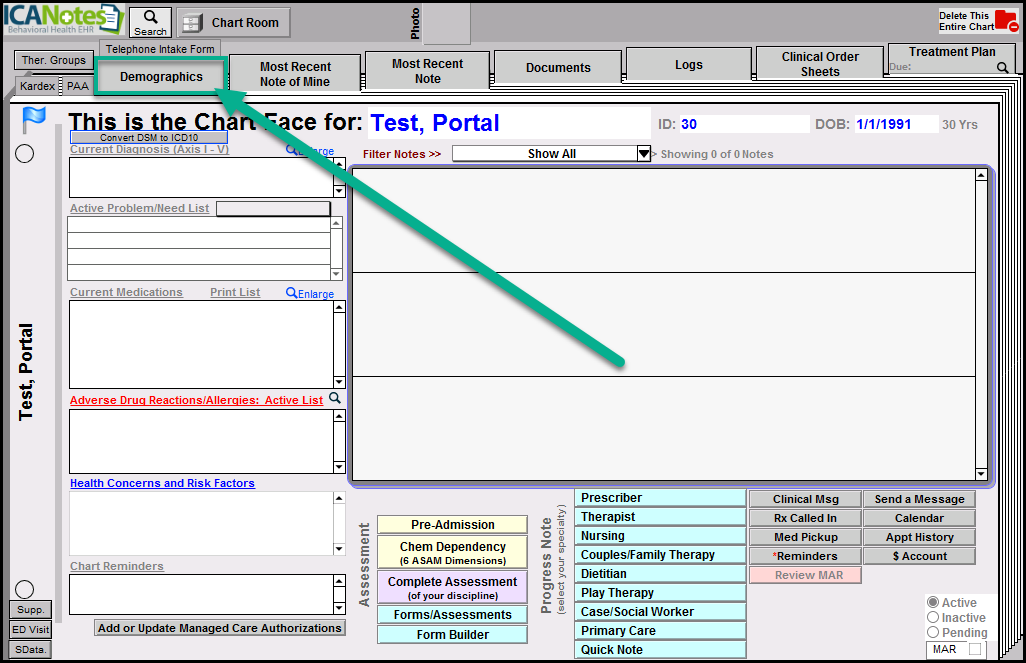
Task: Open the Demographics tab
Action: [x=161, y=77]
